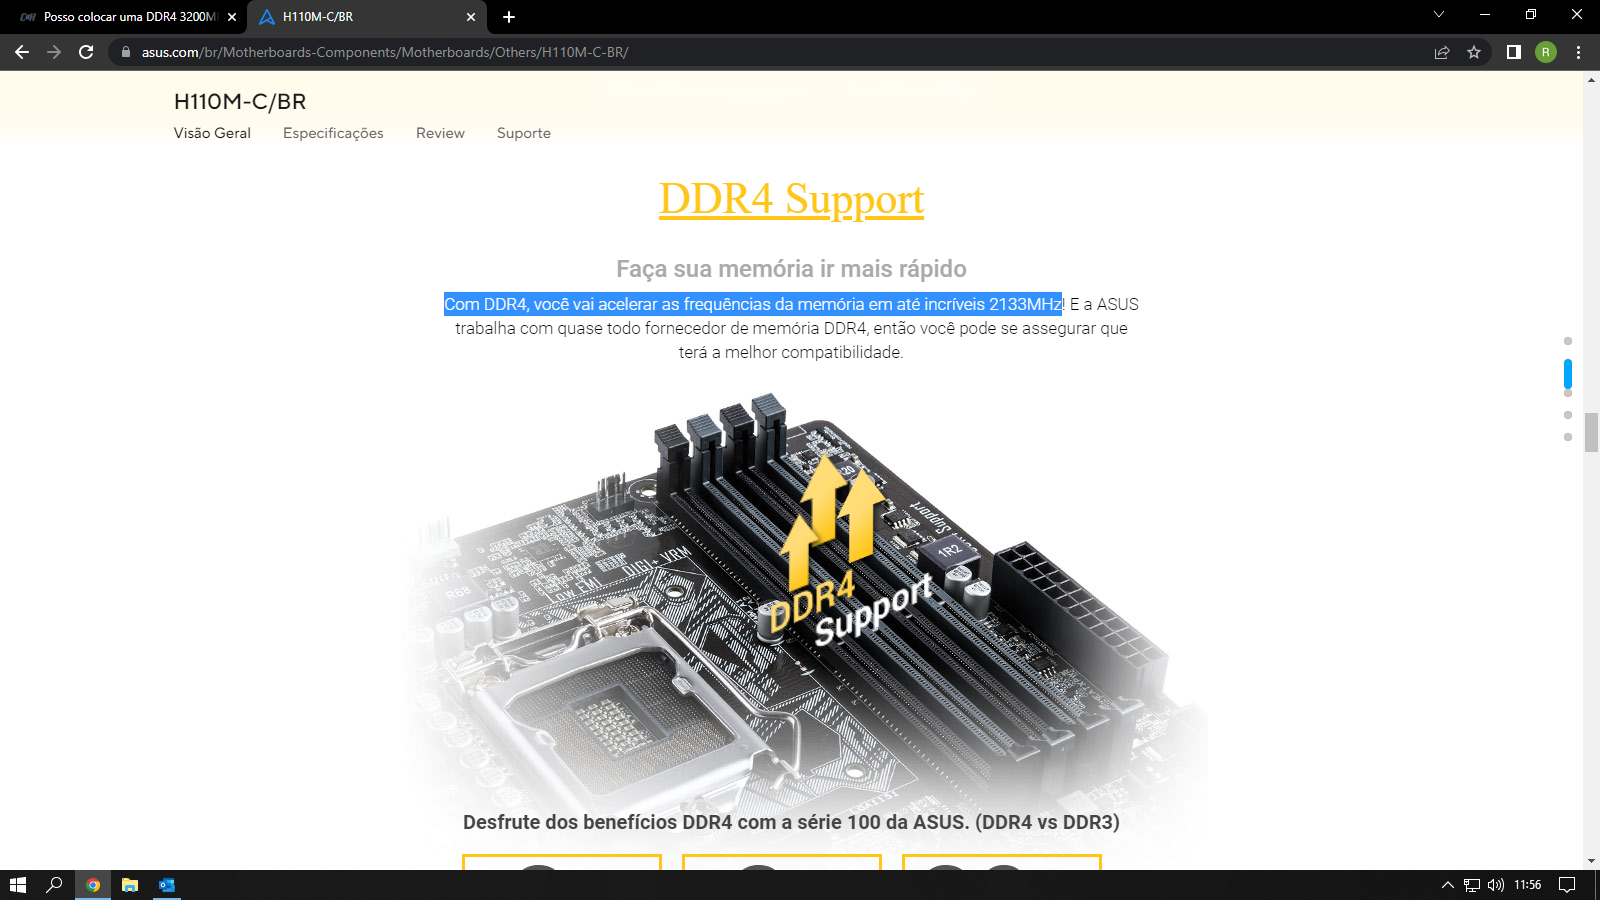This screenshot has width=1600, height=900.
Task: Open Suporte section
Action: [524, 133]
